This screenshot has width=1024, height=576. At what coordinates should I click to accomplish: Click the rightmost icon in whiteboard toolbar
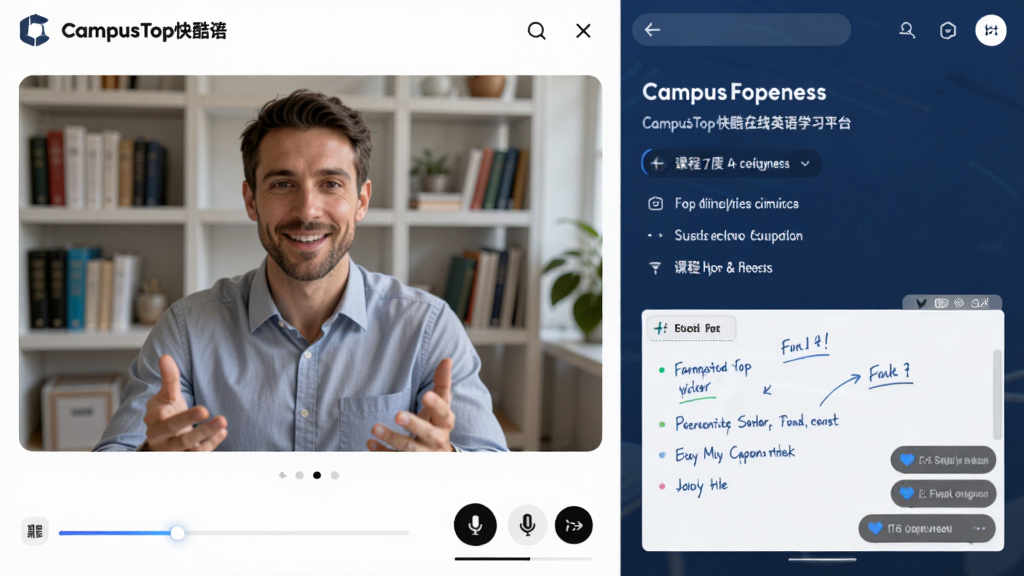click(980, 303)
